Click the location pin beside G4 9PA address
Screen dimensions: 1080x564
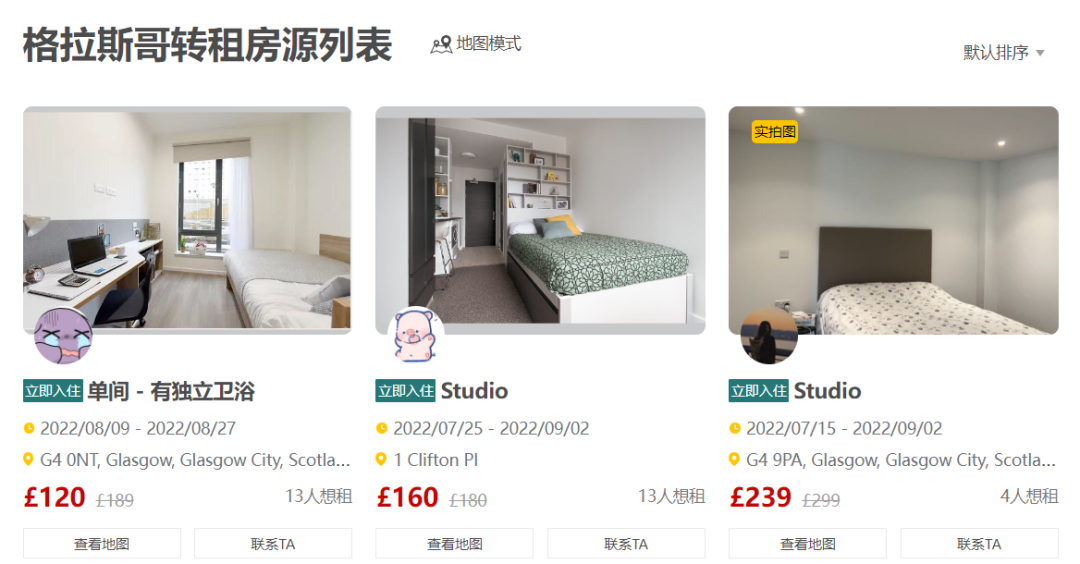click(x=734, y=459)
